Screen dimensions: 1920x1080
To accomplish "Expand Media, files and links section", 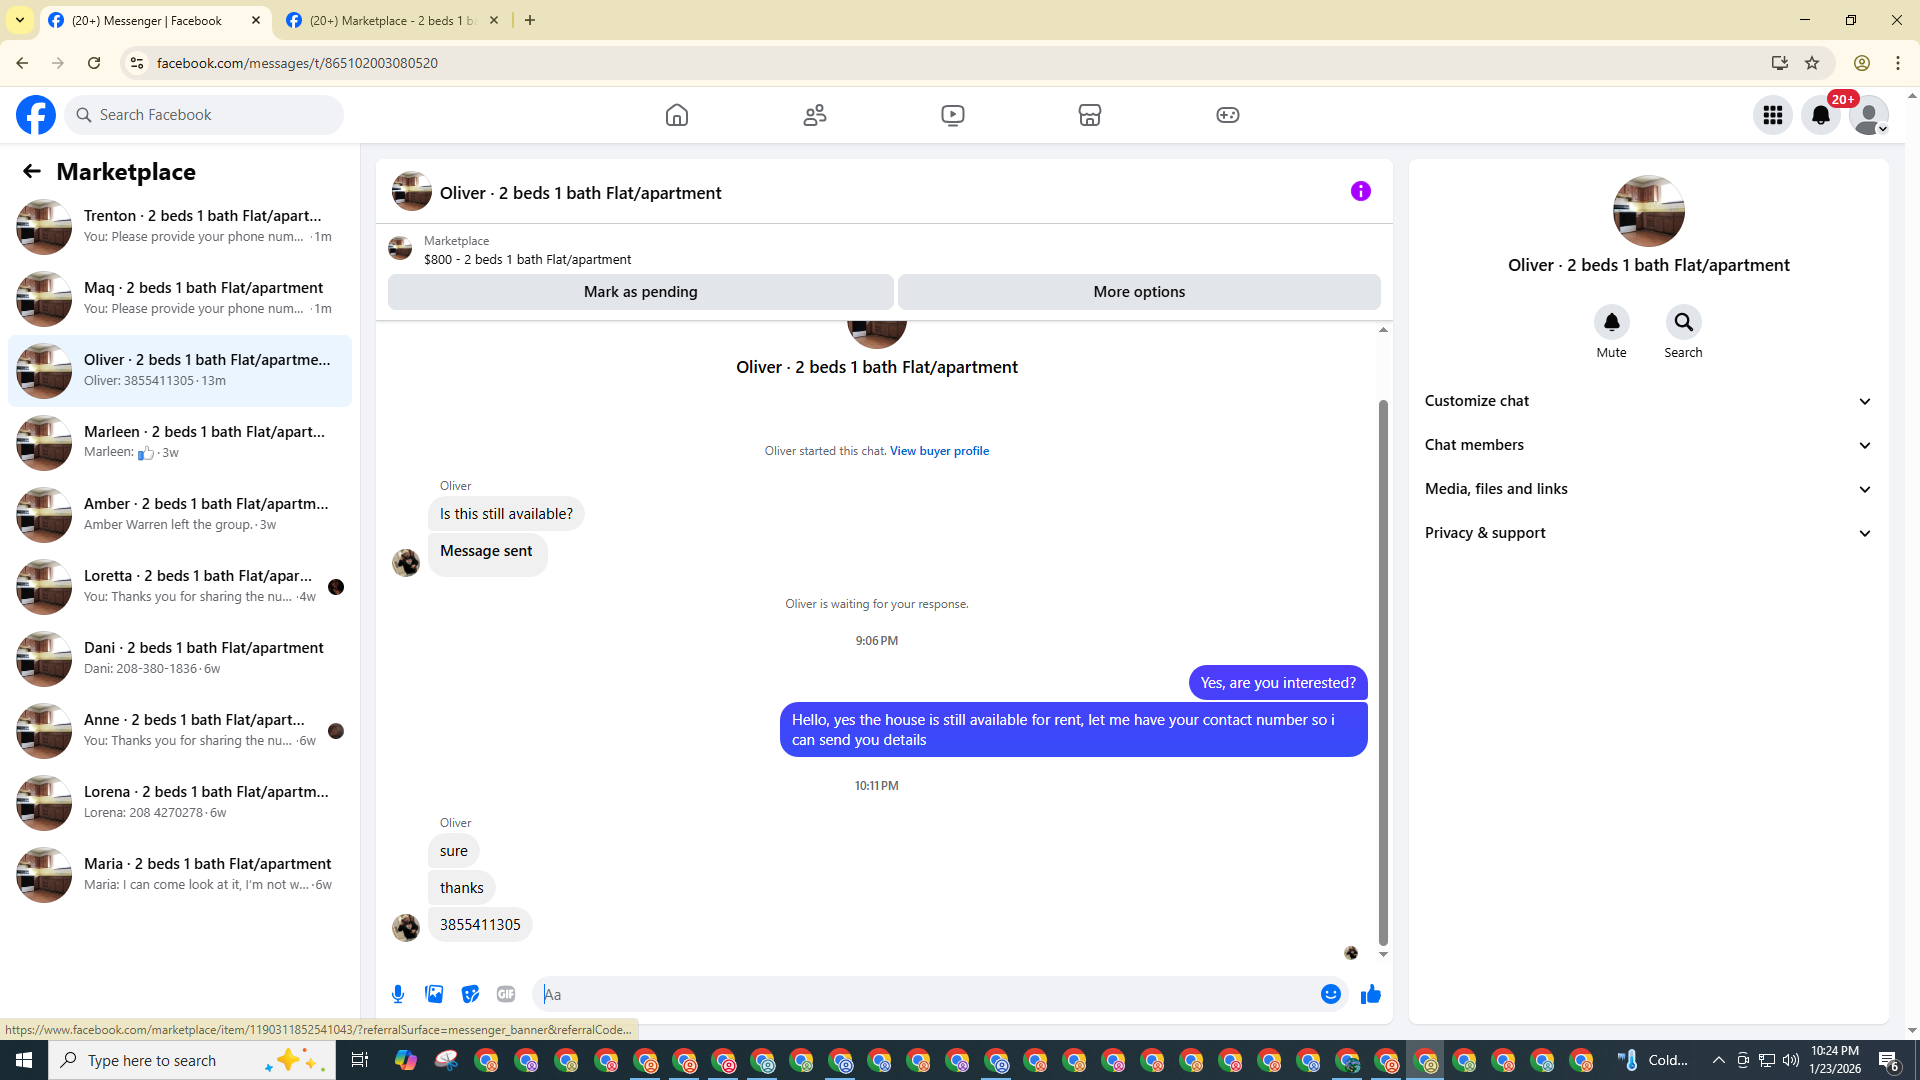I will (x=1648, y=489).
